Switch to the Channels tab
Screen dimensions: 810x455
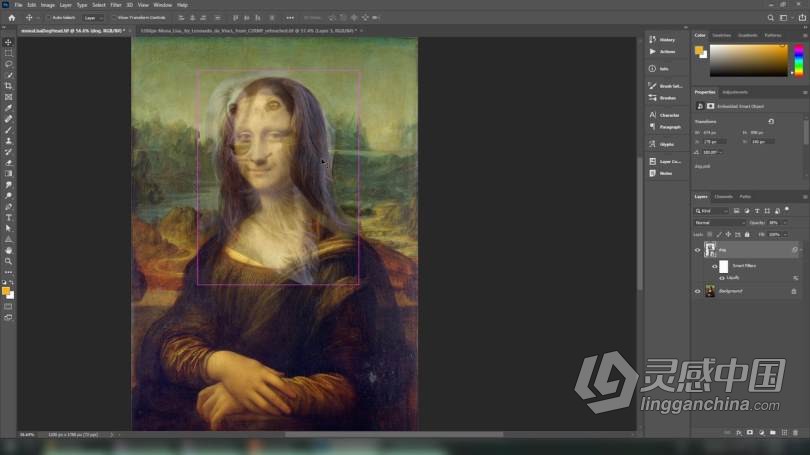pos(723,197)
